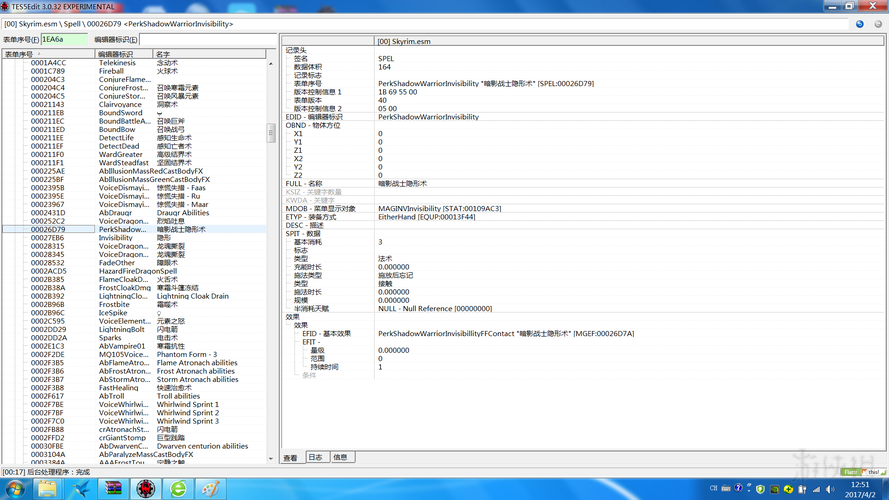889x500 pixels.
Task: Open File Explorer from the taskbar
Action: tap(47, 488)
